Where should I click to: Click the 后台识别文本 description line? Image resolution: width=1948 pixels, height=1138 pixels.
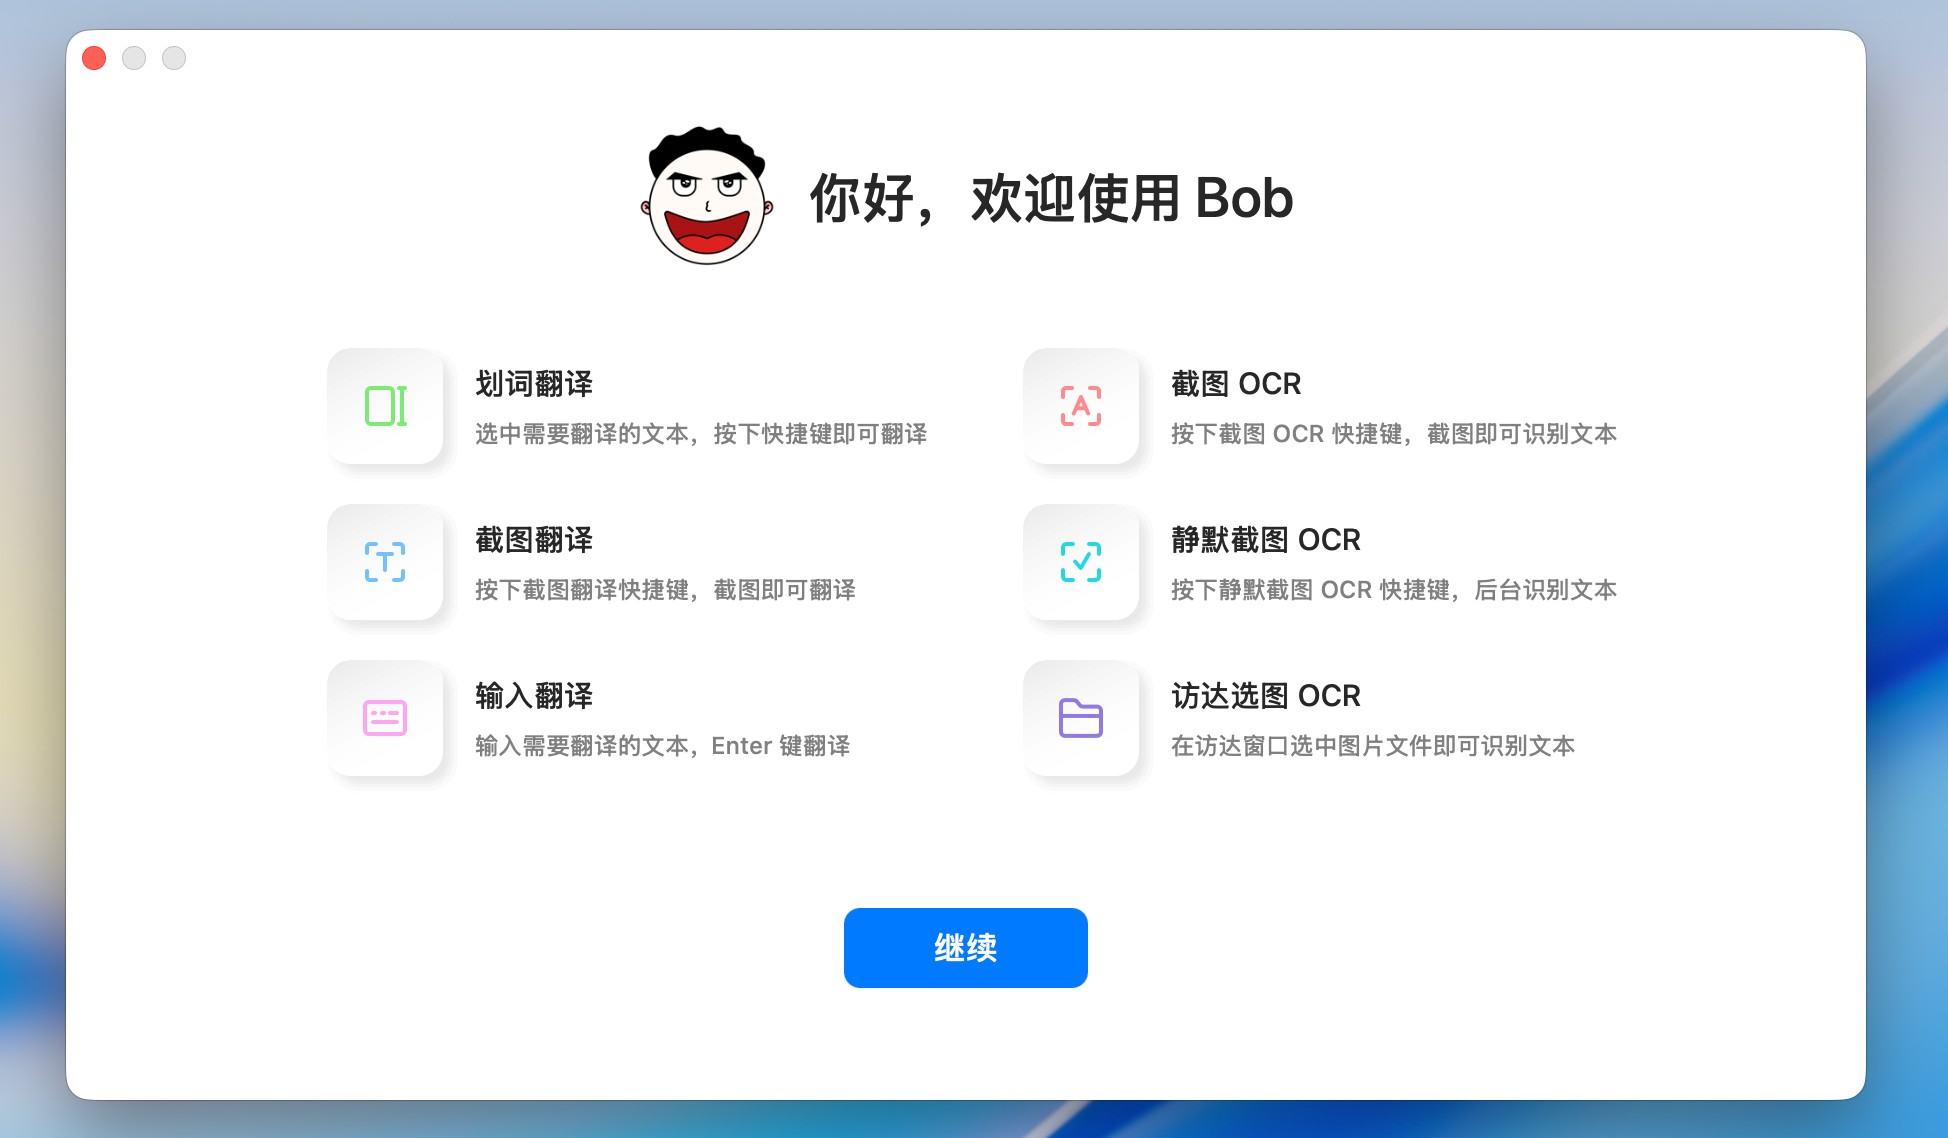click(x=1394, y=590)
